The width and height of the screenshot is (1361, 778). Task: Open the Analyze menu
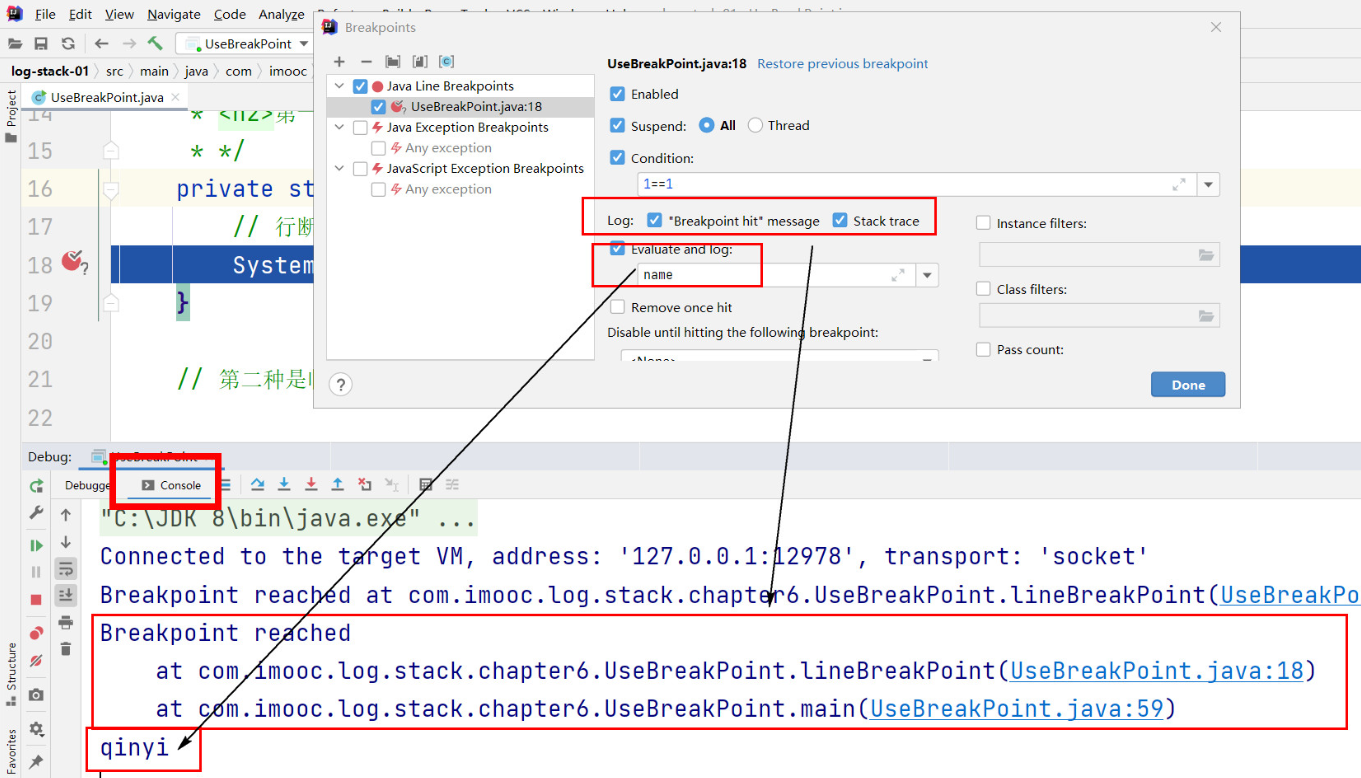(281, 14)
